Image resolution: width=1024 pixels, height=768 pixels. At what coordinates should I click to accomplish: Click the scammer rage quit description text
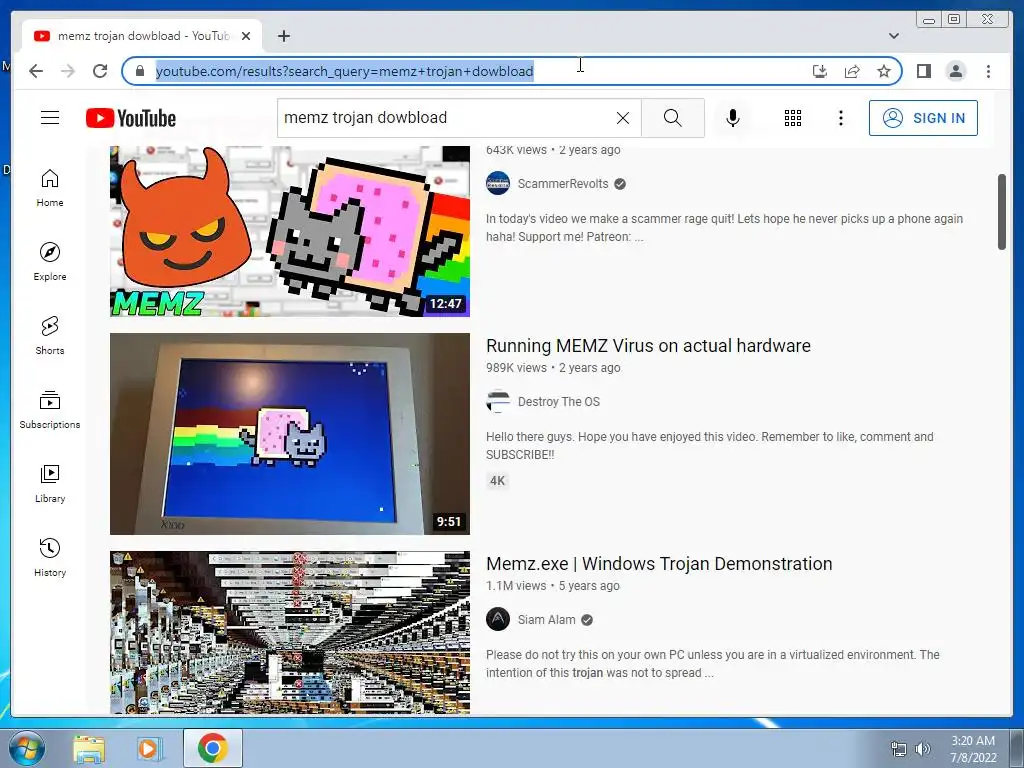[x=724, y=227]
